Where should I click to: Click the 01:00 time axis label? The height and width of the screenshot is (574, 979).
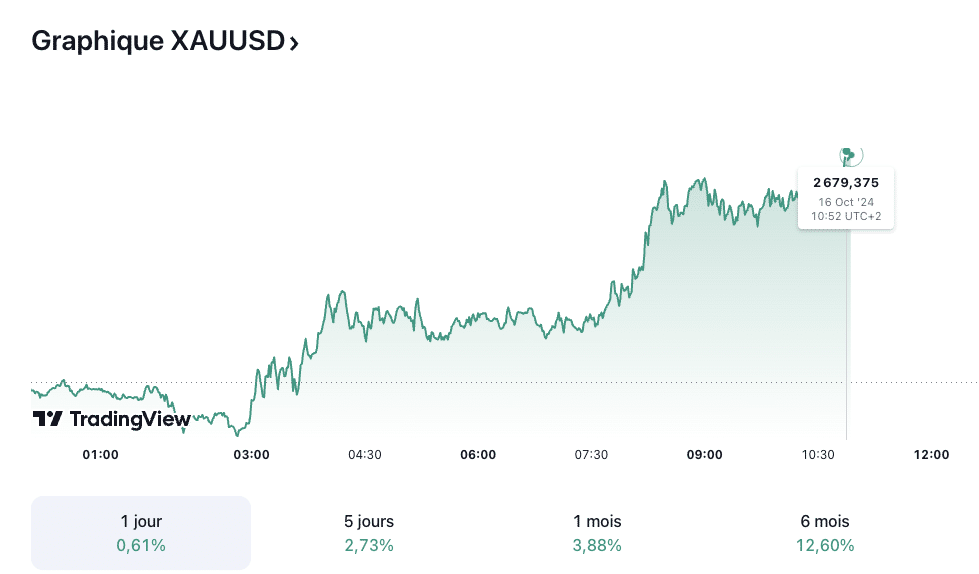100,455
